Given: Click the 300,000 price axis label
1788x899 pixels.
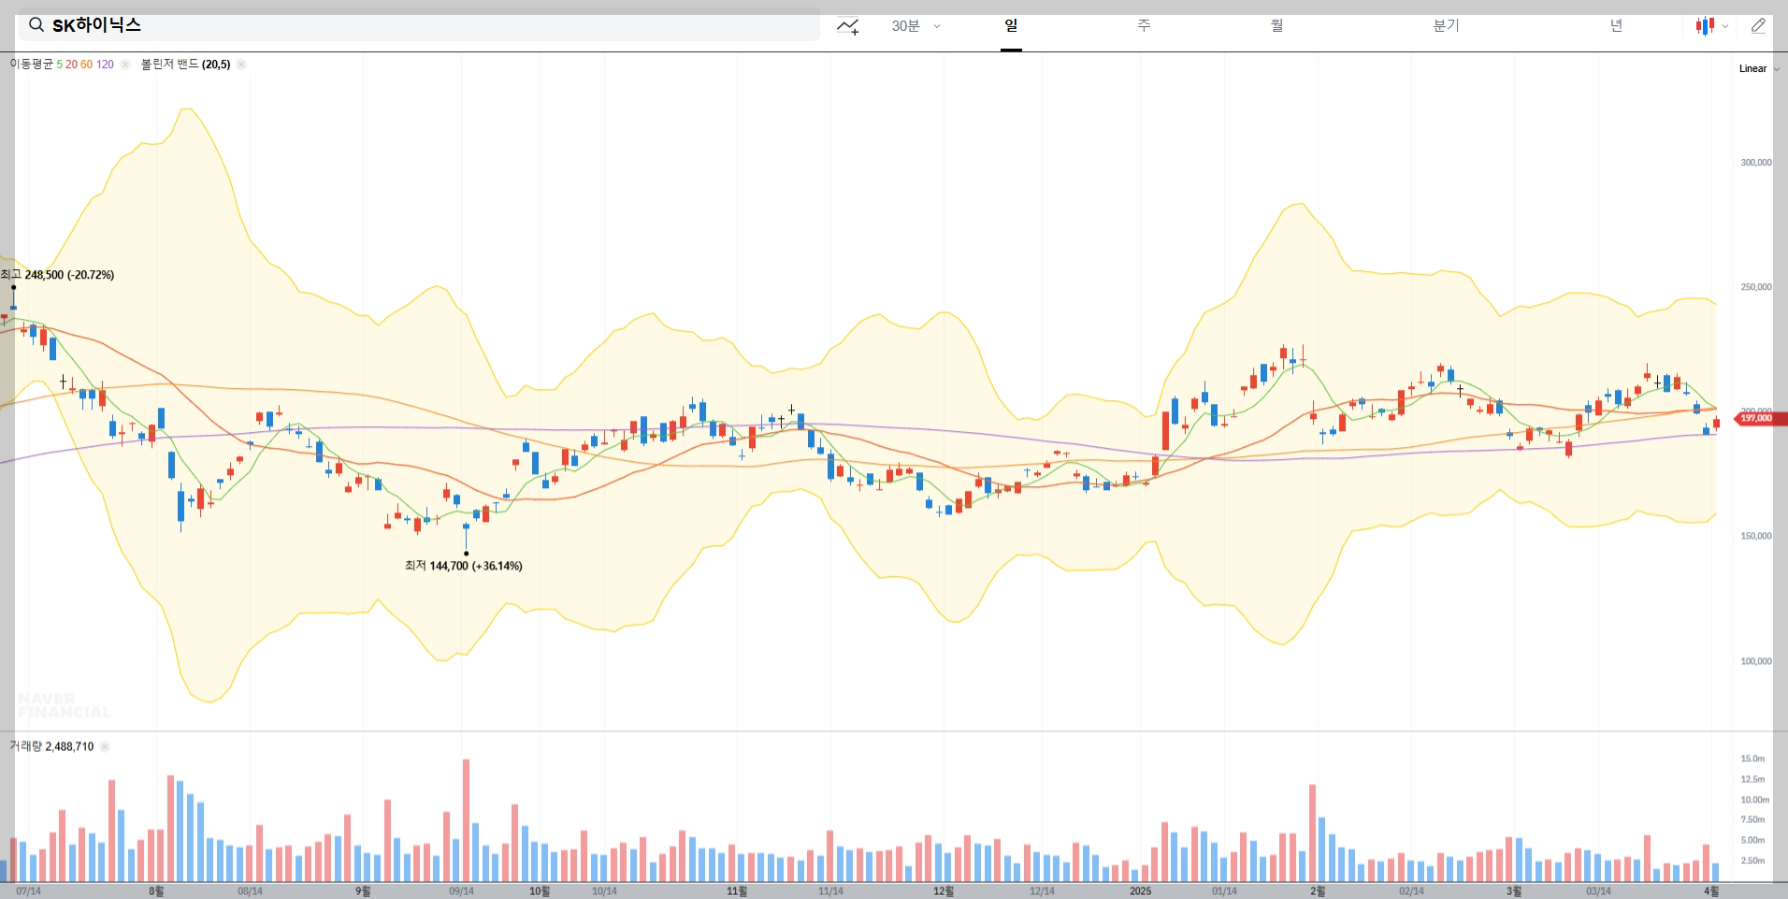Looking at the screenshot, I should pos(1756,162).
